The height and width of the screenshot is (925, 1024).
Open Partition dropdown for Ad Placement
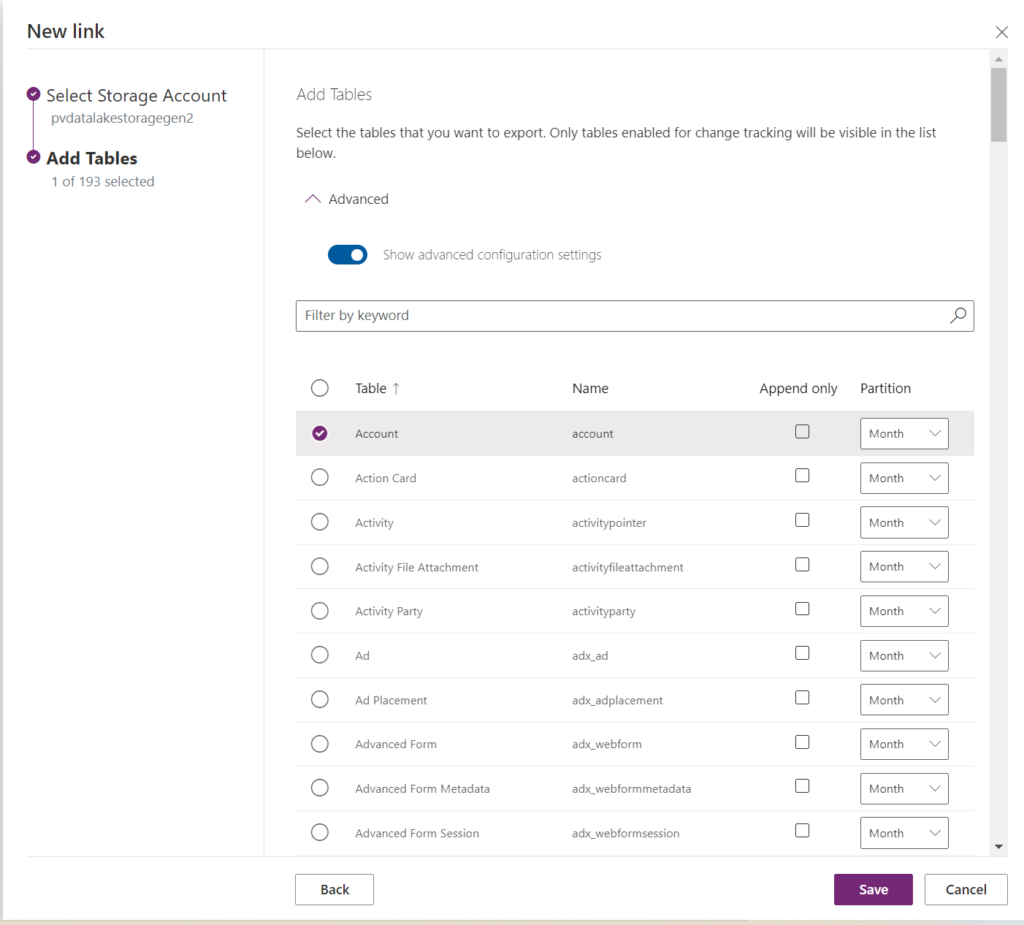click(904, 700)
